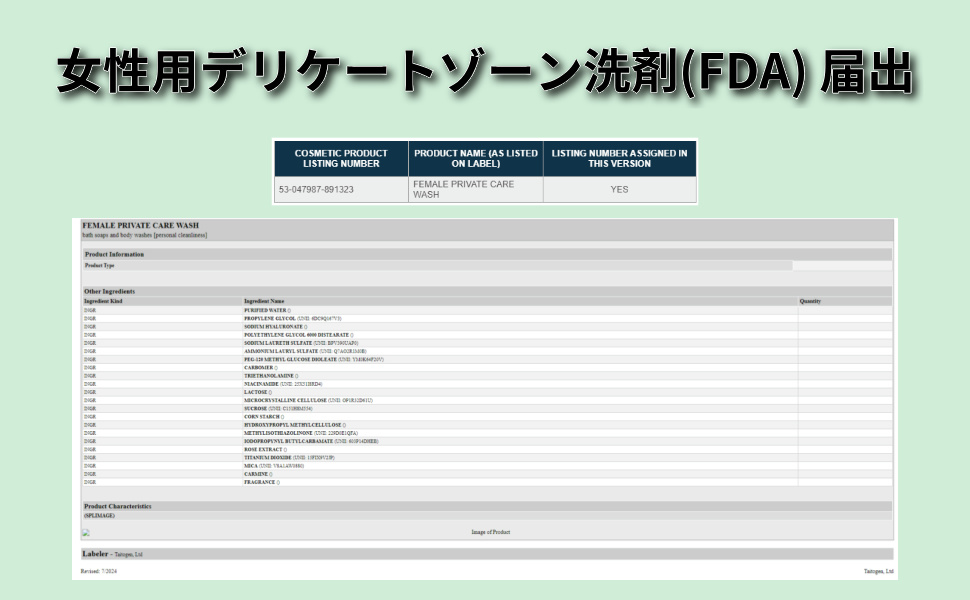Open the Product Information section header
The height and width of the screenshot is (600, 970).
[x=114, y=254]
